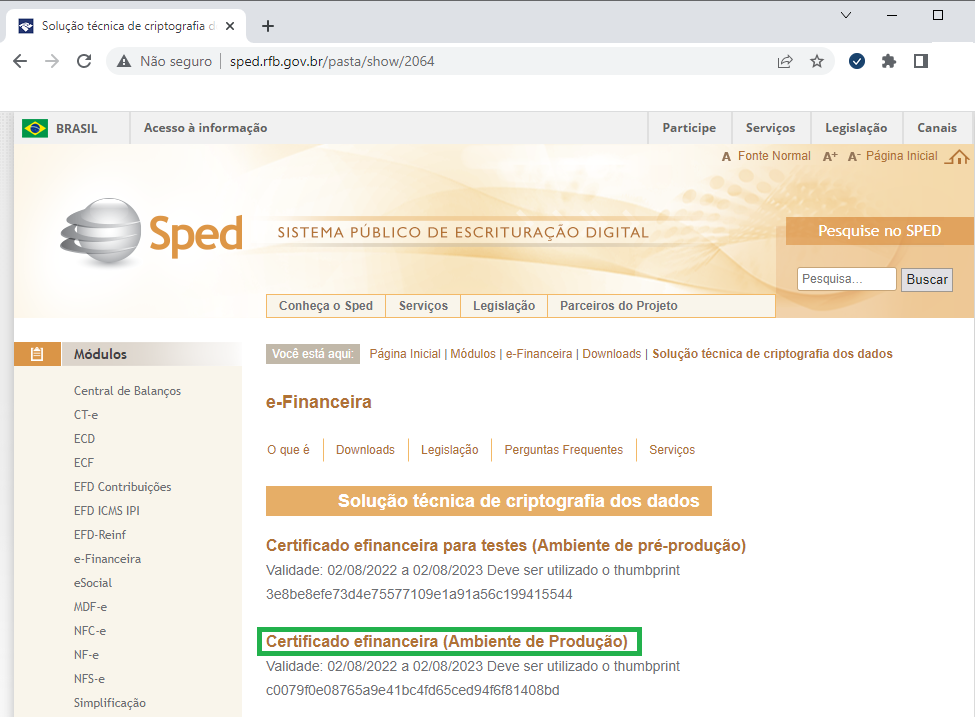Click the browser forward arrow
The height and width of the screenshot is (717, 975).
[52, 61]
